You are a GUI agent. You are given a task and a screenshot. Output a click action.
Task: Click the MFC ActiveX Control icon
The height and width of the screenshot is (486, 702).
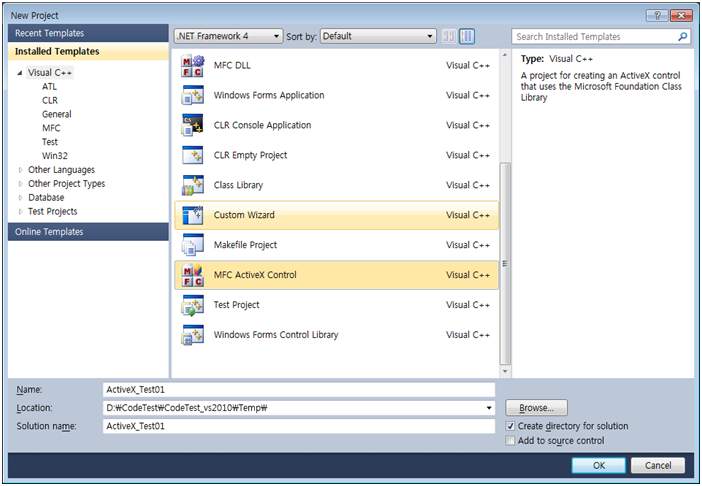coord(193,275)
